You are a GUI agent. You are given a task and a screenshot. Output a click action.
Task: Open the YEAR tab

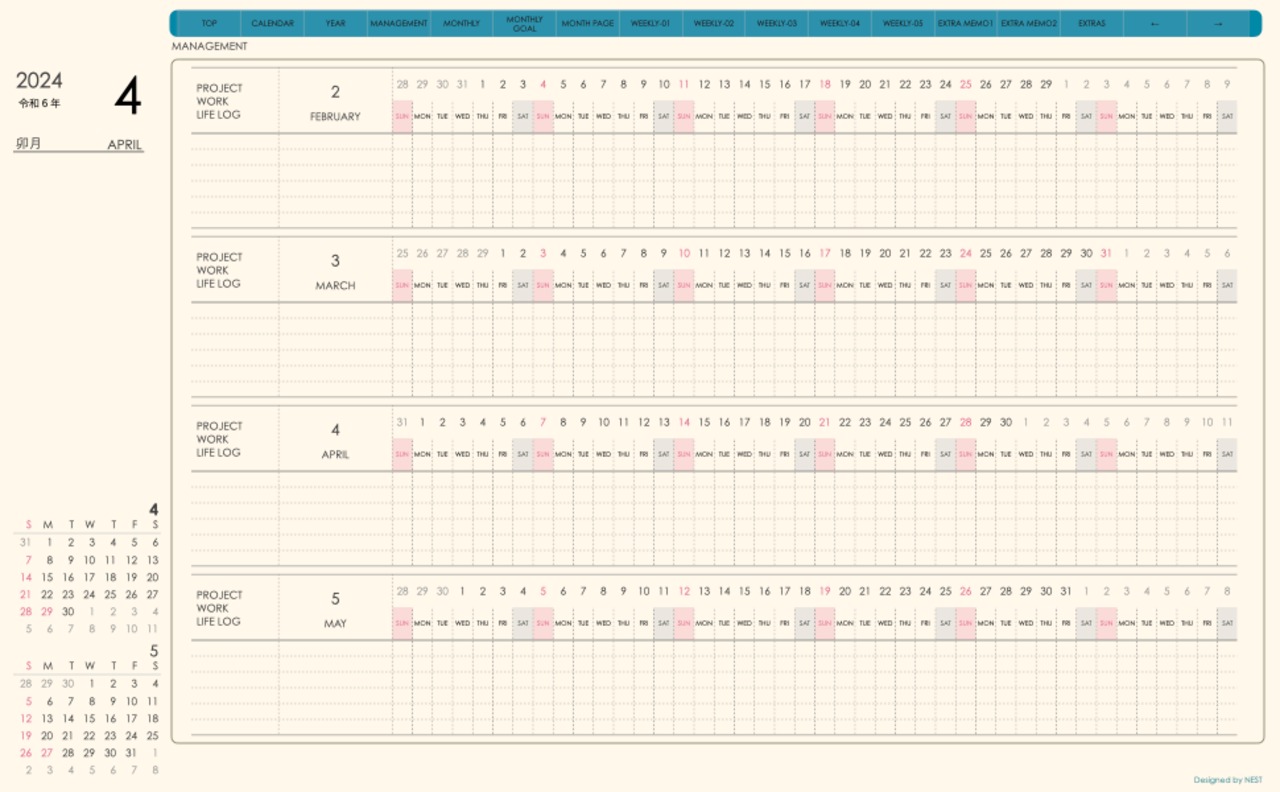click(x=335, y=23)
